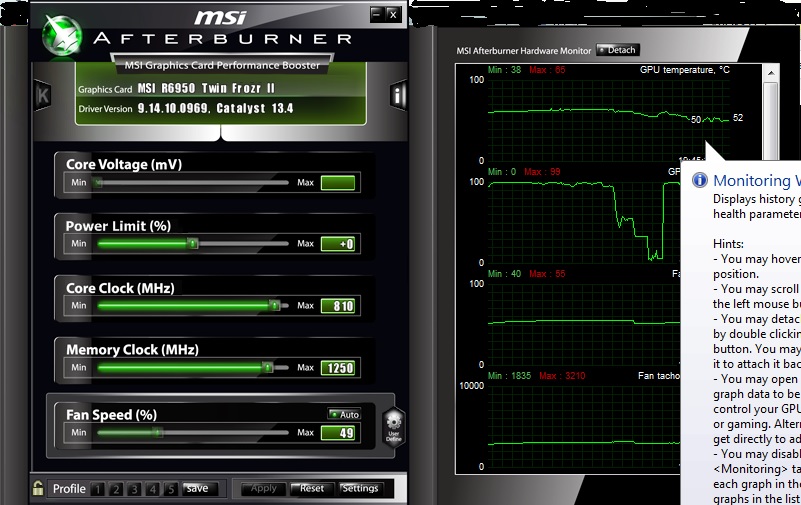The image size is (801, 505).
Task: Click the Monitoring tooltip info icon
Action: (x=699, y=180)
